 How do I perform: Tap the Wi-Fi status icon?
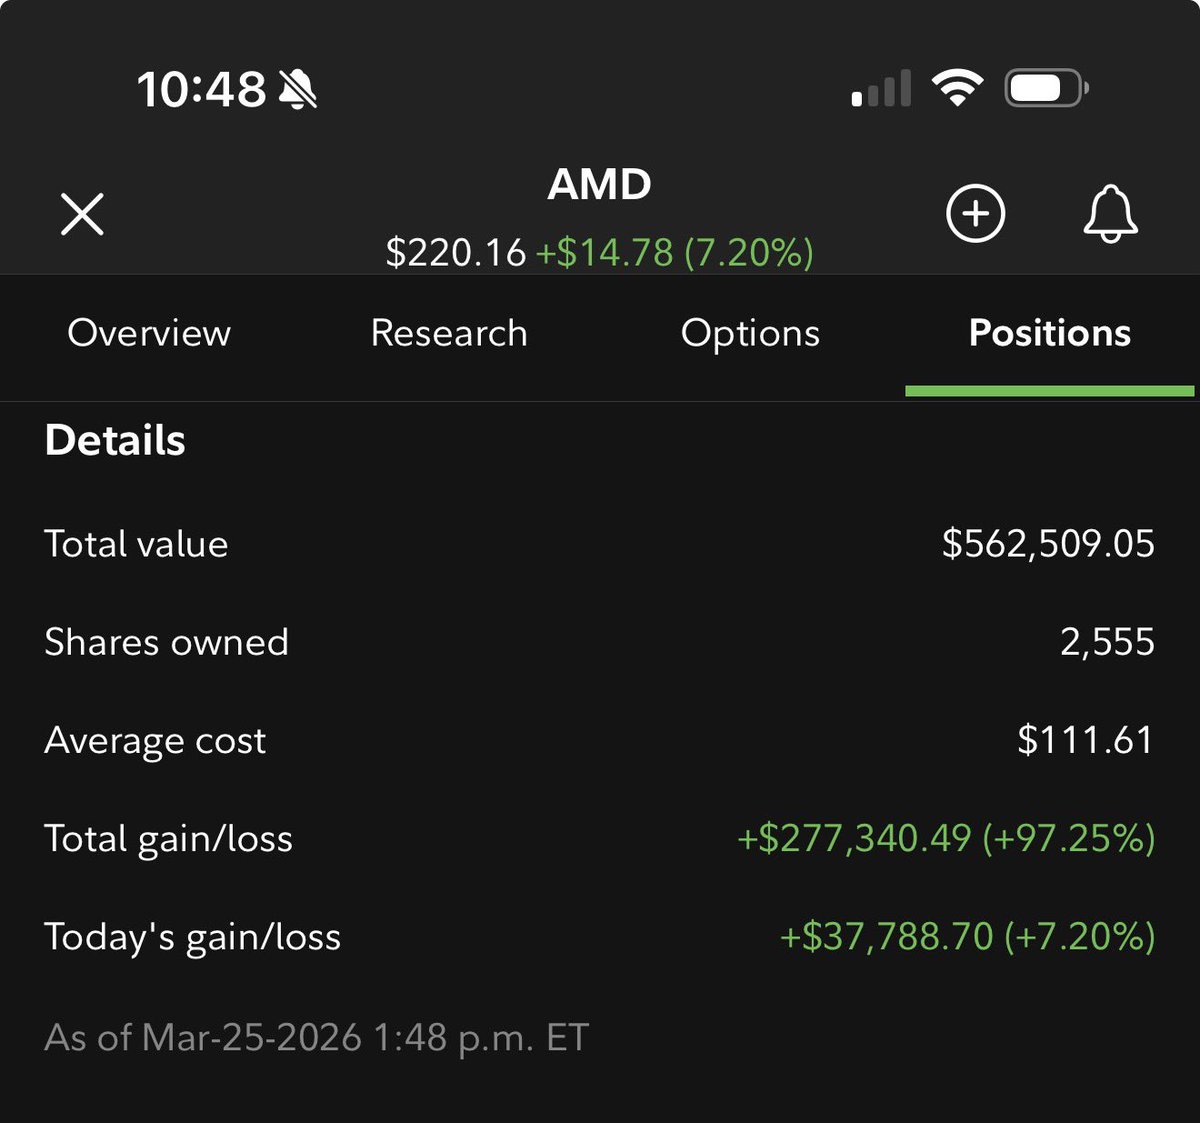point(957,88)
